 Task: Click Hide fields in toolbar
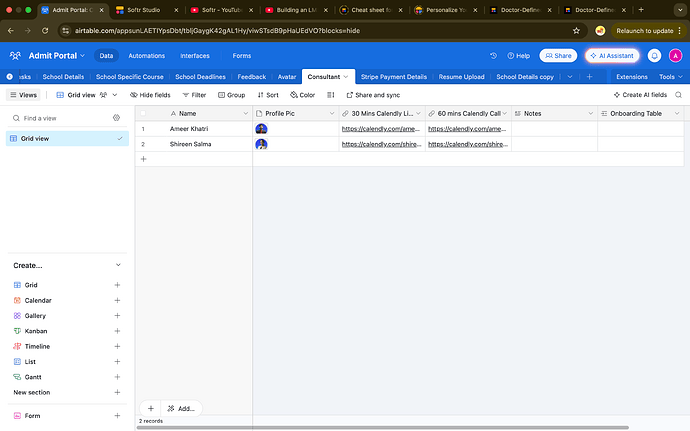(150, 95)
